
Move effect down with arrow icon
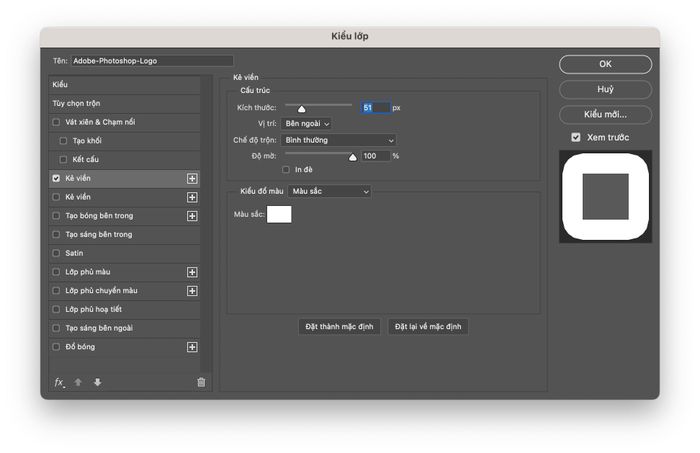pos(97,382)
